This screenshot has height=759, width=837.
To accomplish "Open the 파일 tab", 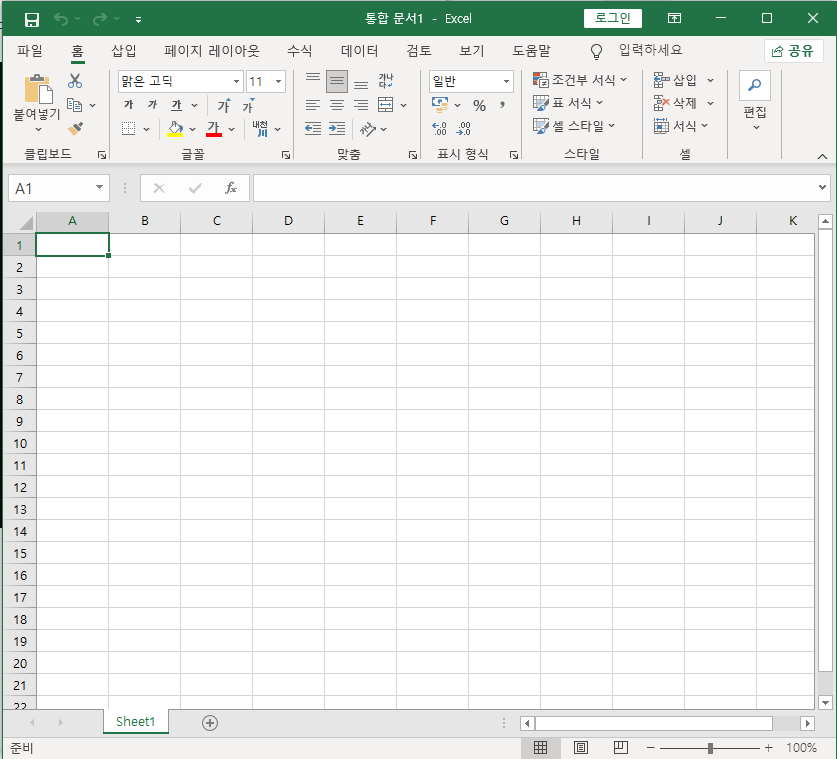I will pos(29,51).
